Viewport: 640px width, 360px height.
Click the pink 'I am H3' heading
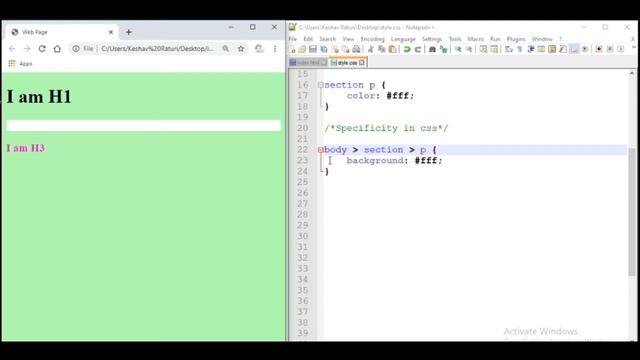[x=26, y=148]
